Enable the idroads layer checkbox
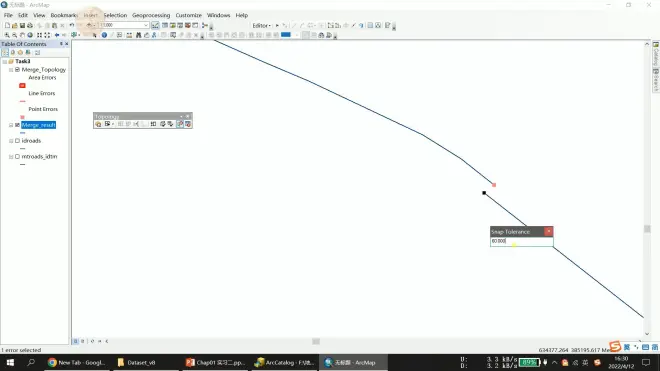The image size is (660, 371). click(17, 141)
